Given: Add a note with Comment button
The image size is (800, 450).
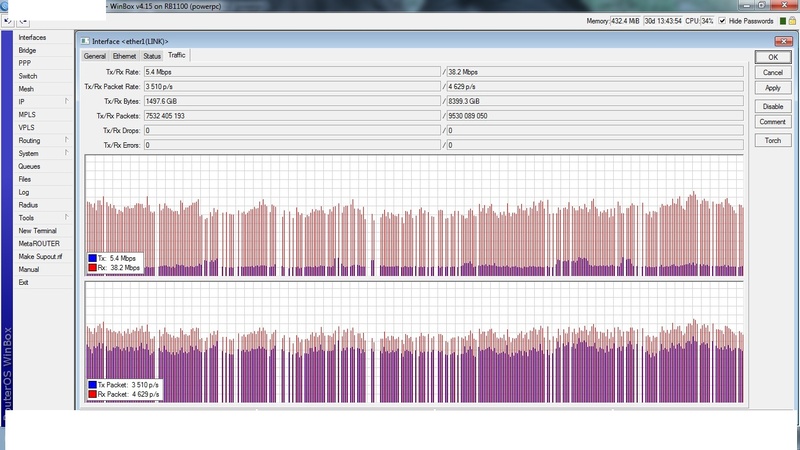Looking at the screenshot, I should coord(773,121).
